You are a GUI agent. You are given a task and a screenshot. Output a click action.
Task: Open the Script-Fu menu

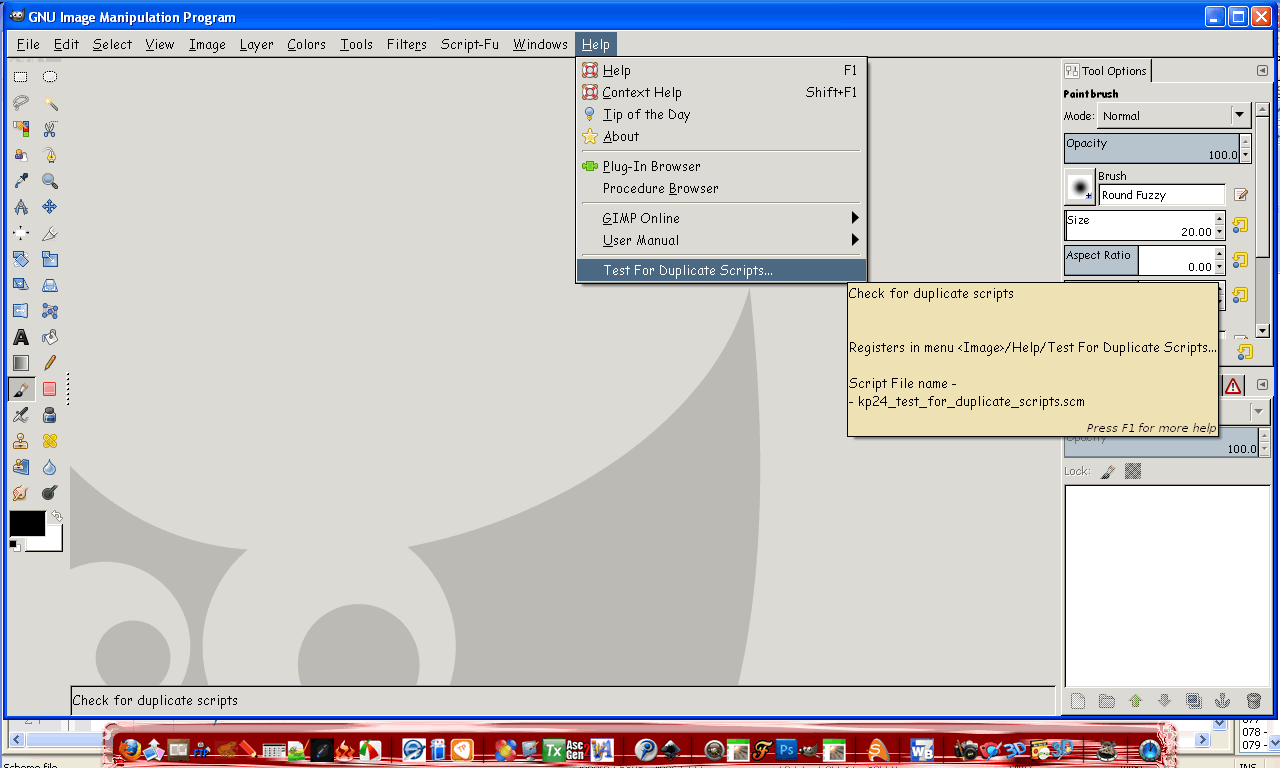(x=470, y=44)
